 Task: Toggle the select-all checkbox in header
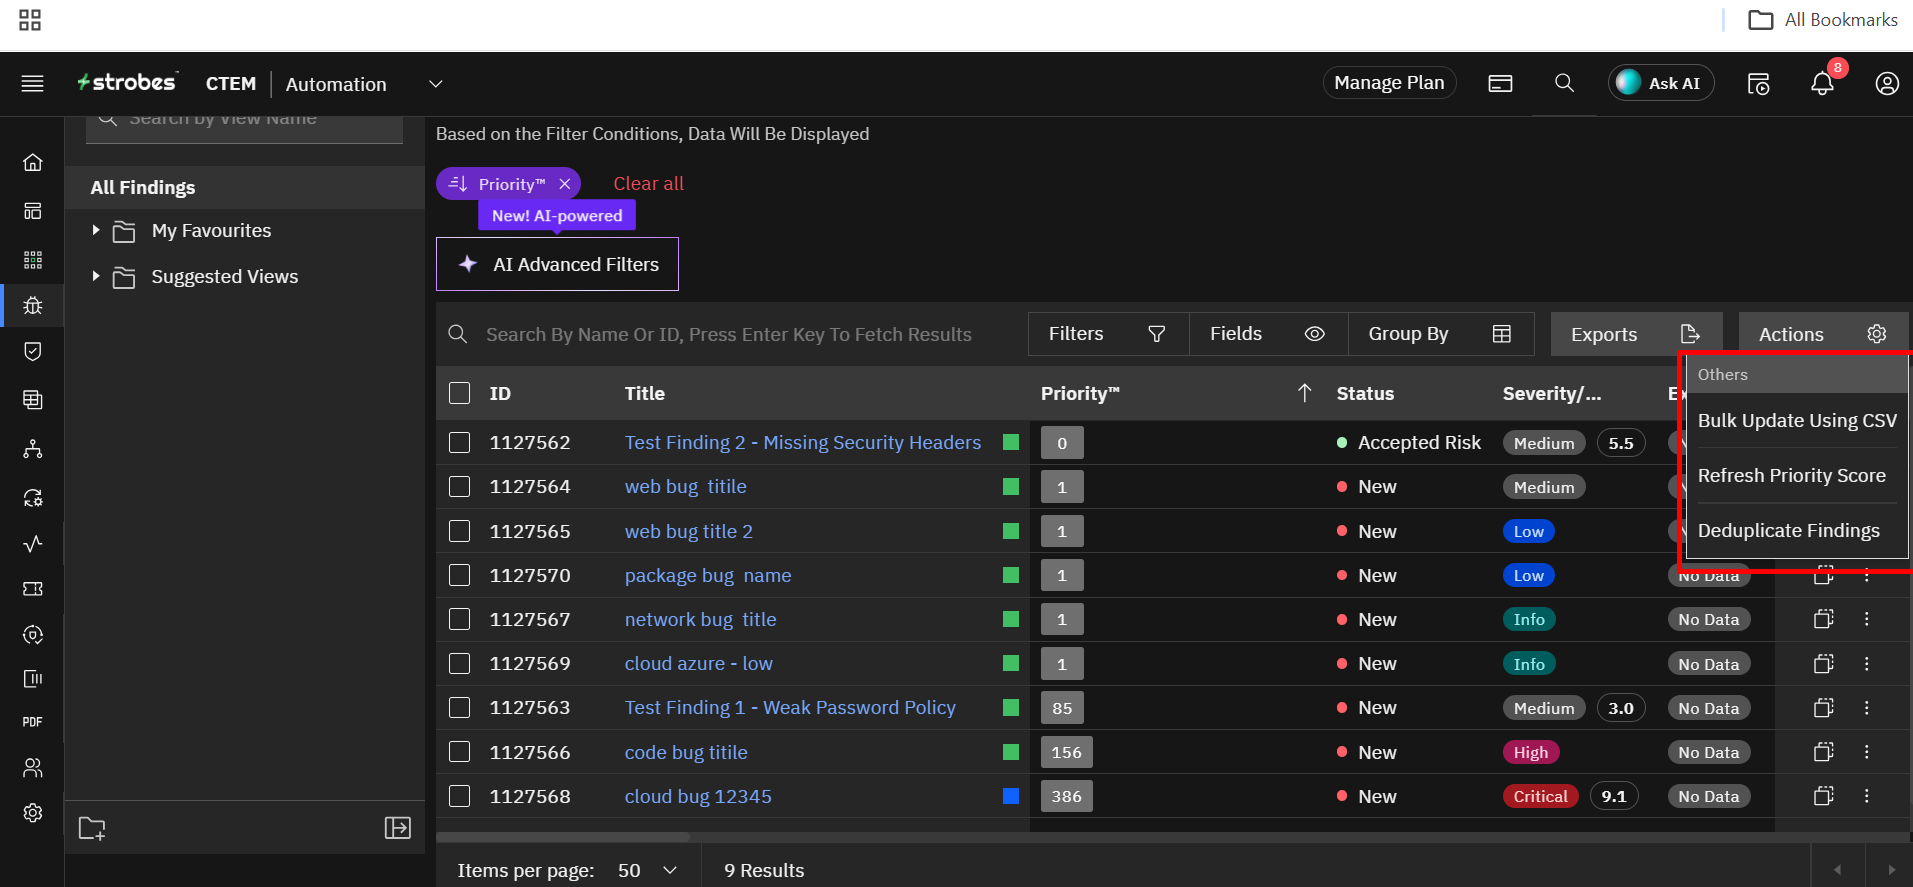(x=460, y=393)
